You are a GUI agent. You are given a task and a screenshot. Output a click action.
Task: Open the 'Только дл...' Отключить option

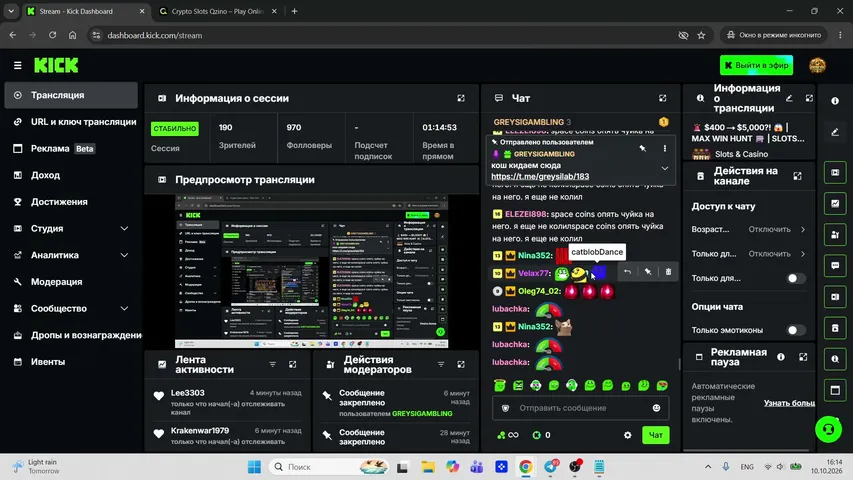click(776, 254)
